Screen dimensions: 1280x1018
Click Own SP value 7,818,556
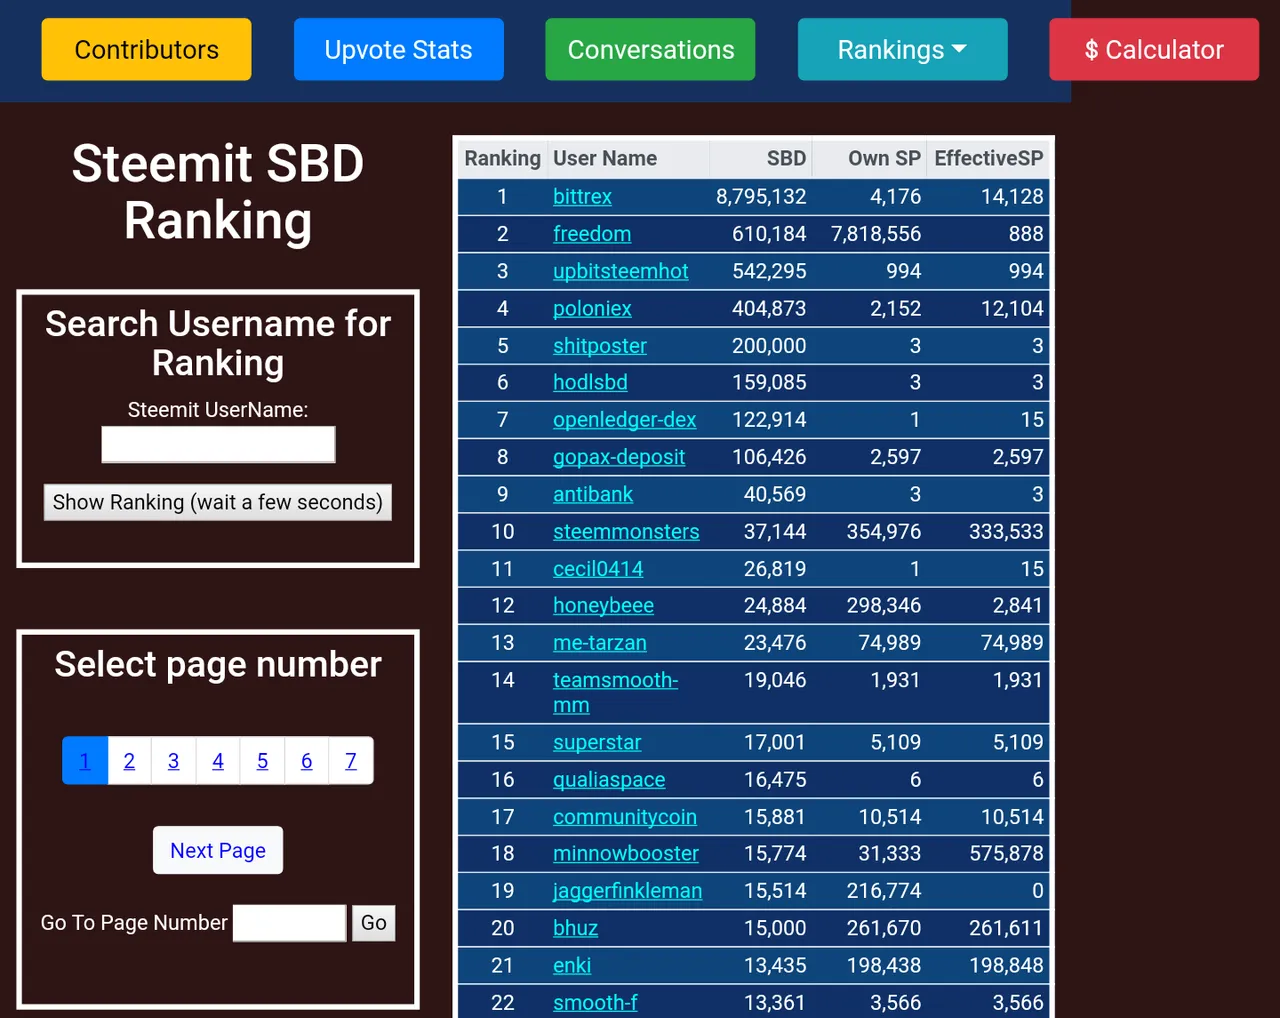pyautogui.click(x=876, y=234)
